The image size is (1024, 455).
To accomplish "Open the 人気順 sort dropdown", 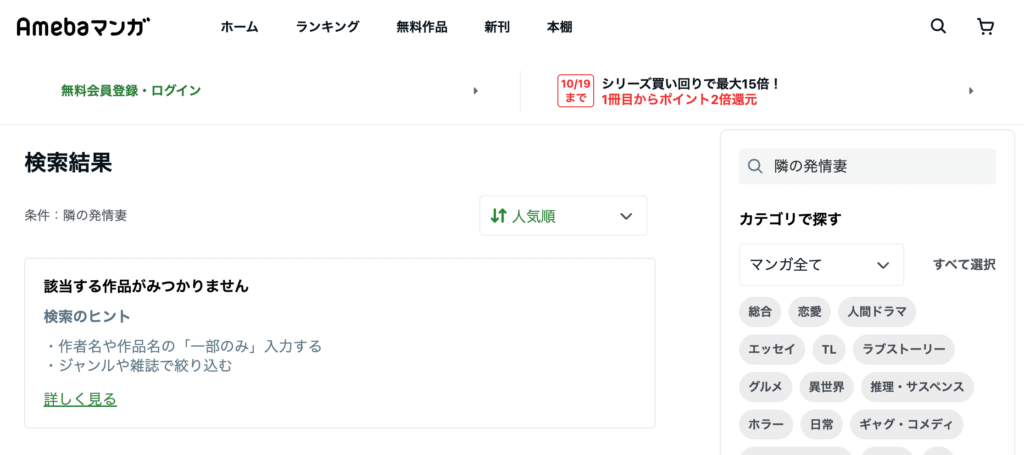I will click(563, 215).
